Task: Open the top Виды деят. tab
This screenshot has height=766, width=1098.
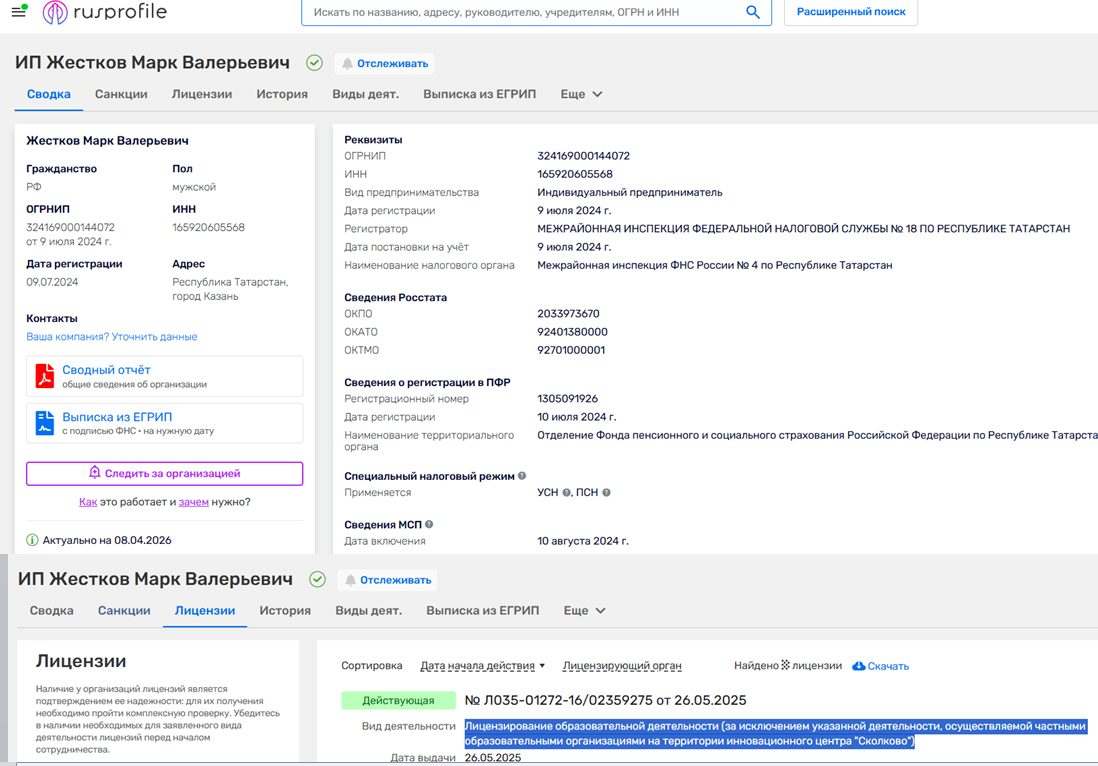Action: coord(365,94)
